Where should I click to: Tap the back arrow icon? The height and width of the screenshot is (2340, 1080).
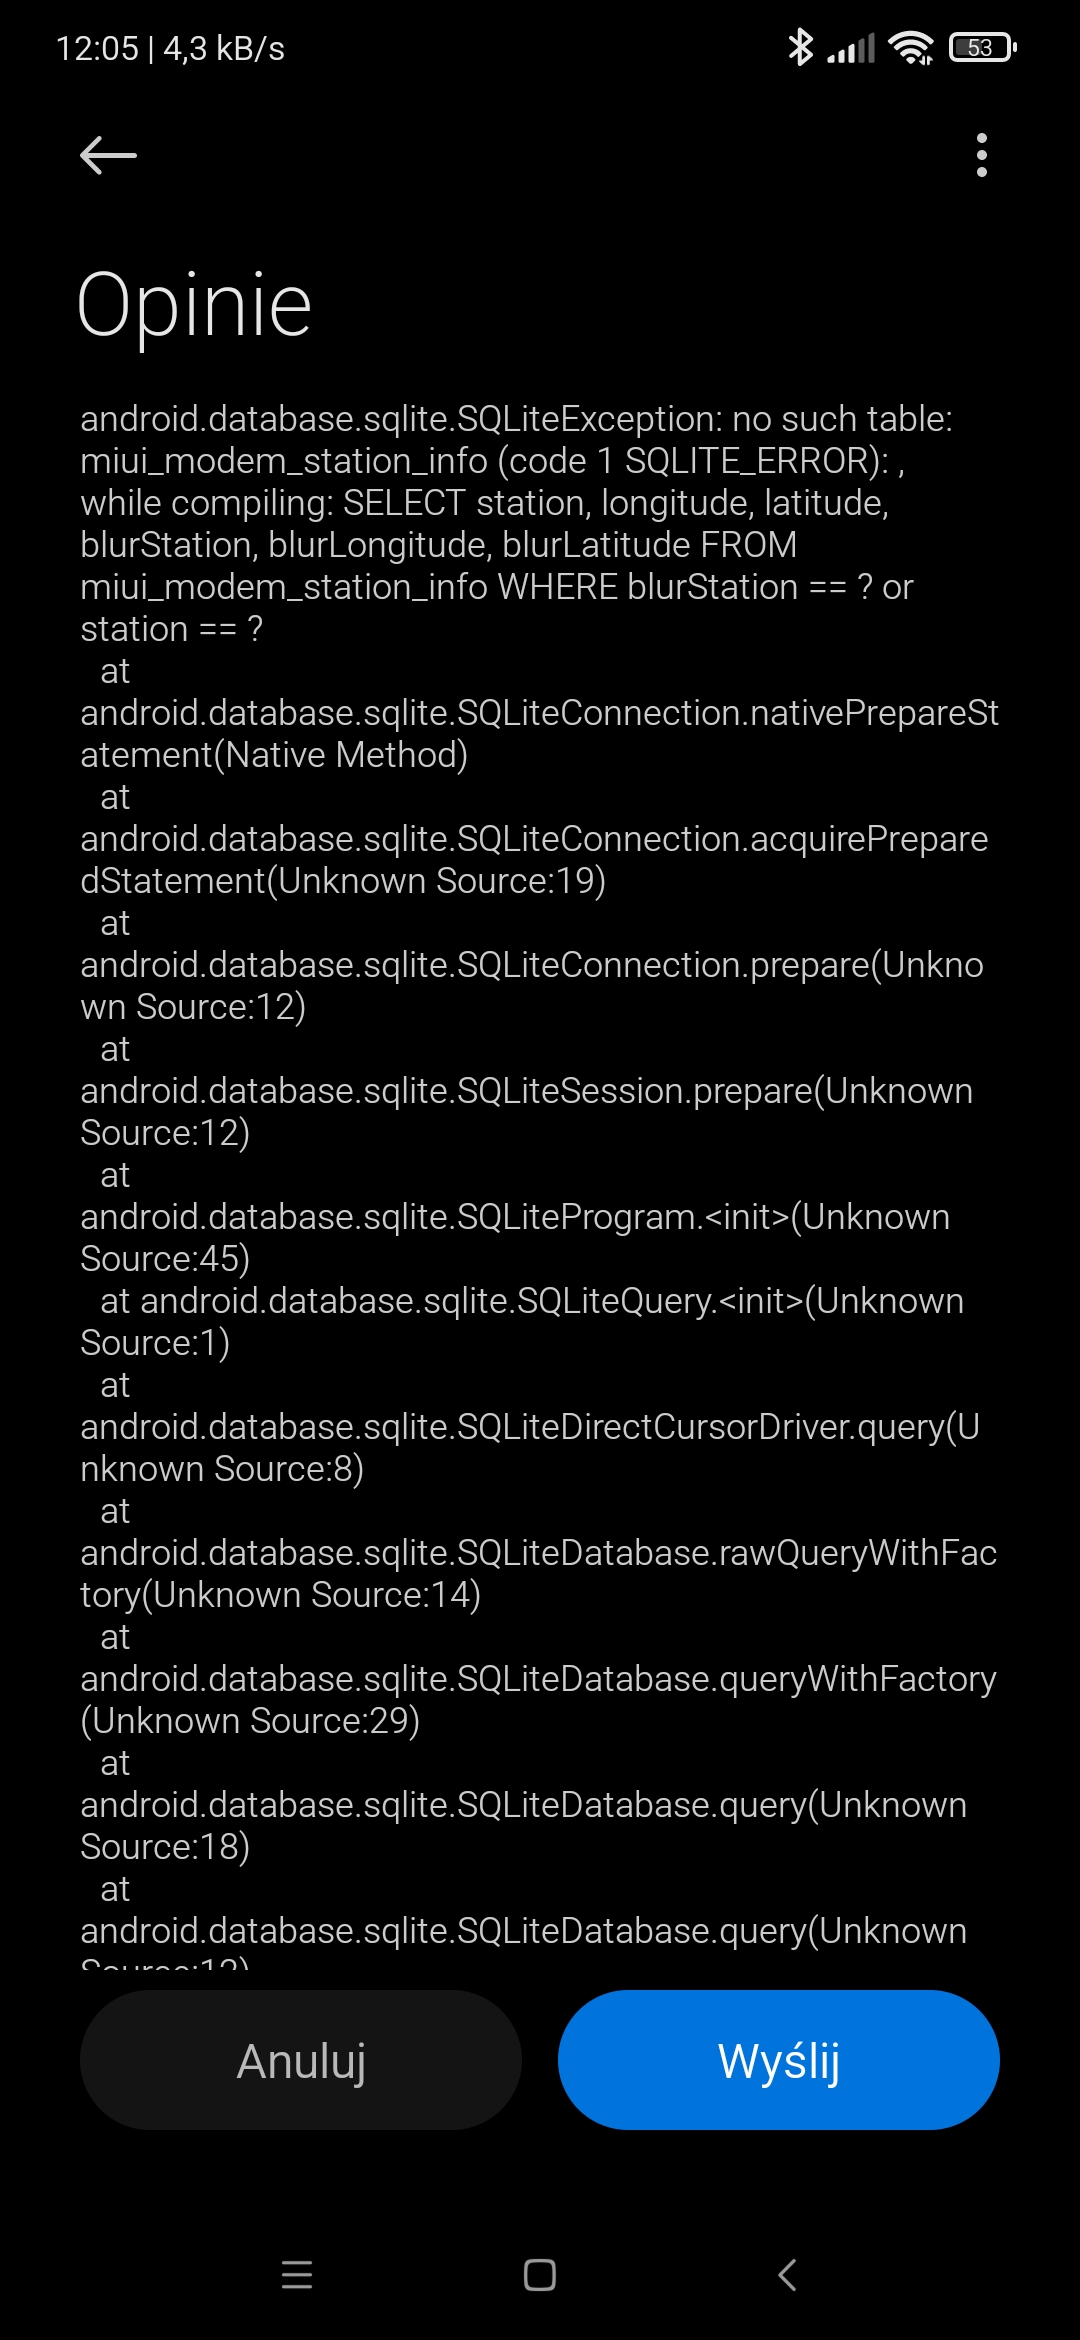tap(108, 155)
